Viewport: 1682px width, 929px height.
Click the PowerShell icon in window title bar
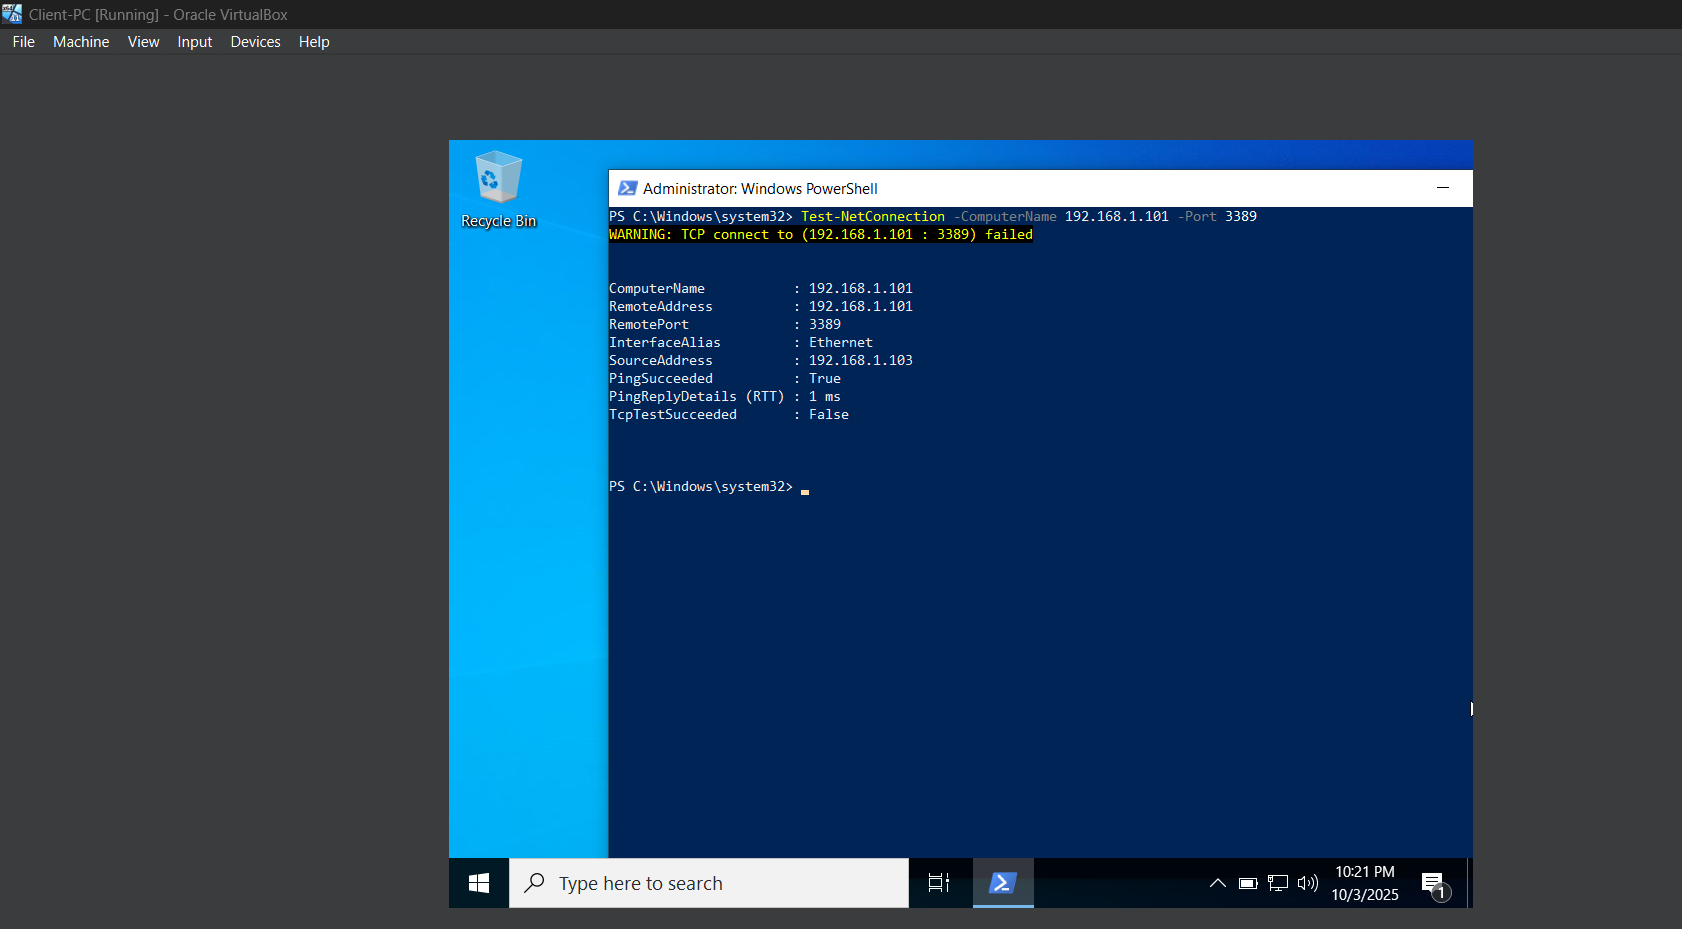(x=628, y=188)
